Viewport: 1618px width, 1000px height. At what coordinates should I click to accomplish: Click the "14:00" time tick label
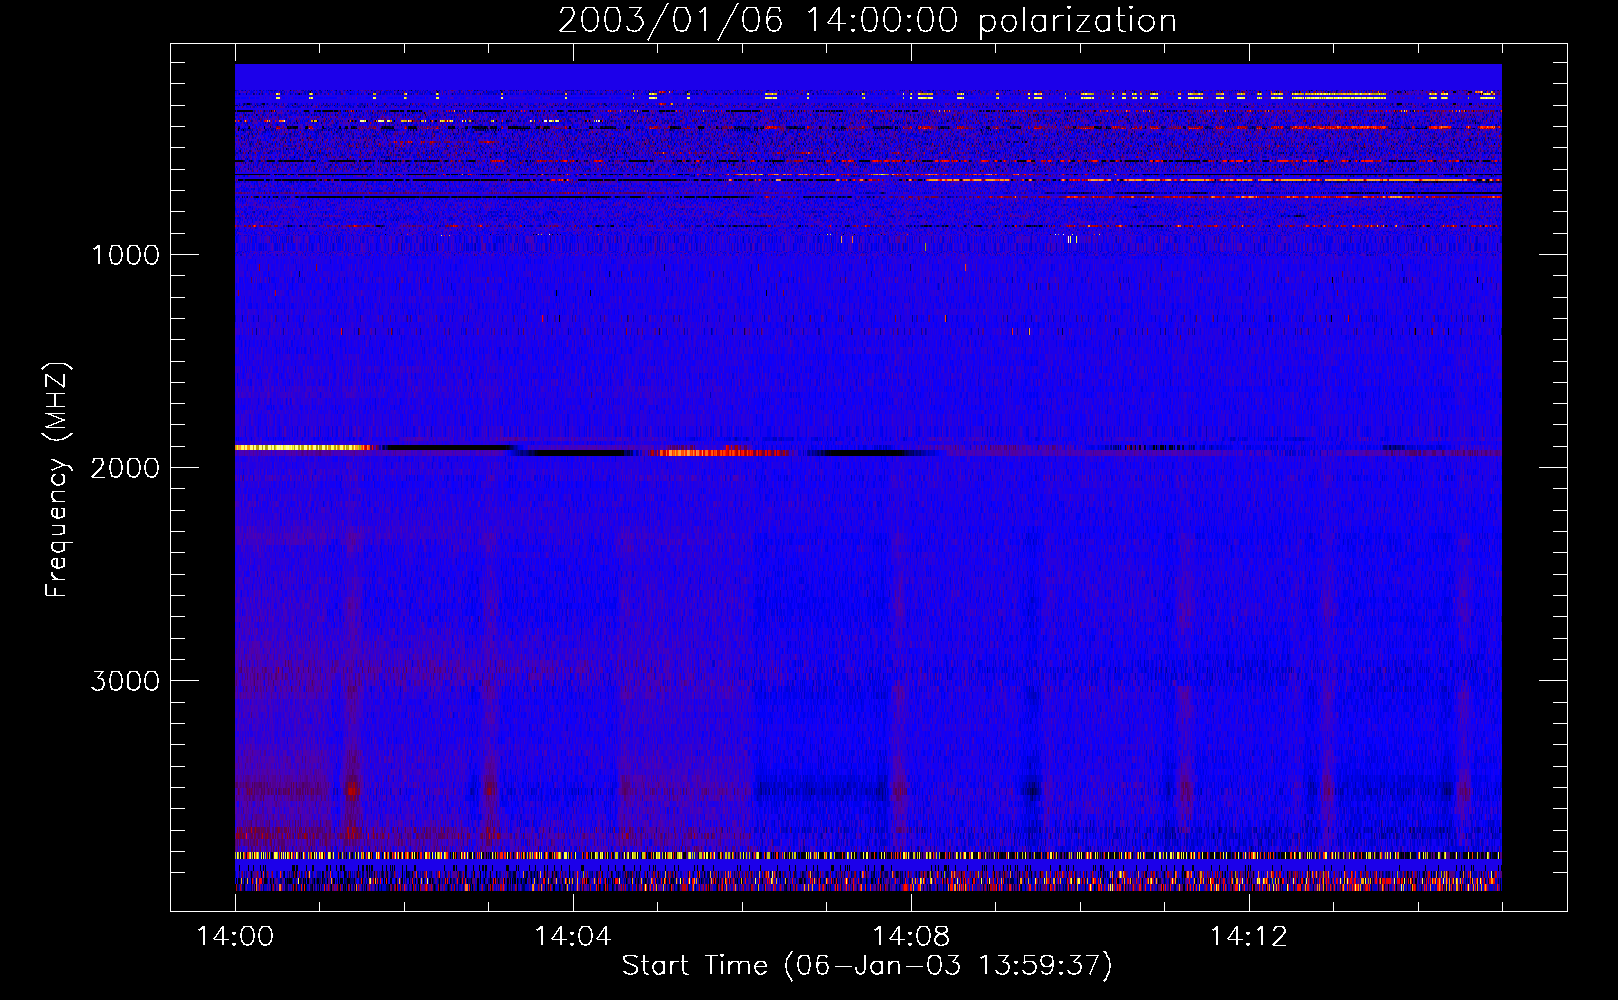[x=235, y=937]
